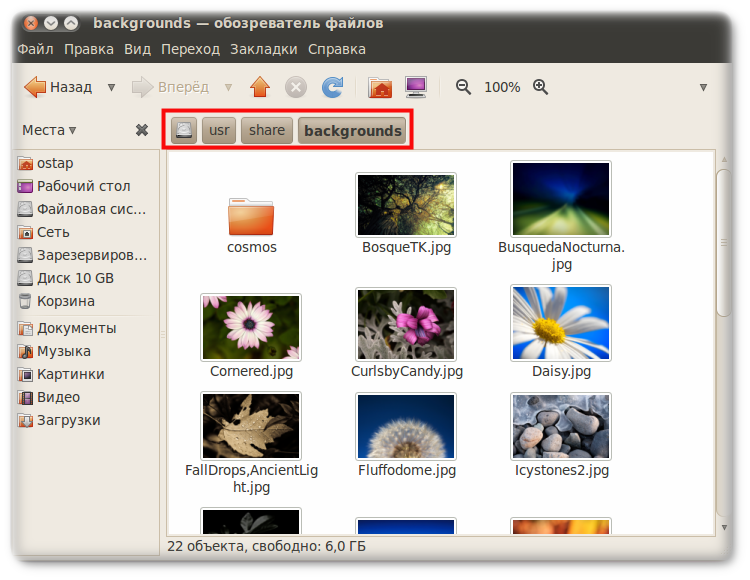The width and height of the screenshot is (750, 580).
Task: Reload the current folder contents
Action: 332,87
